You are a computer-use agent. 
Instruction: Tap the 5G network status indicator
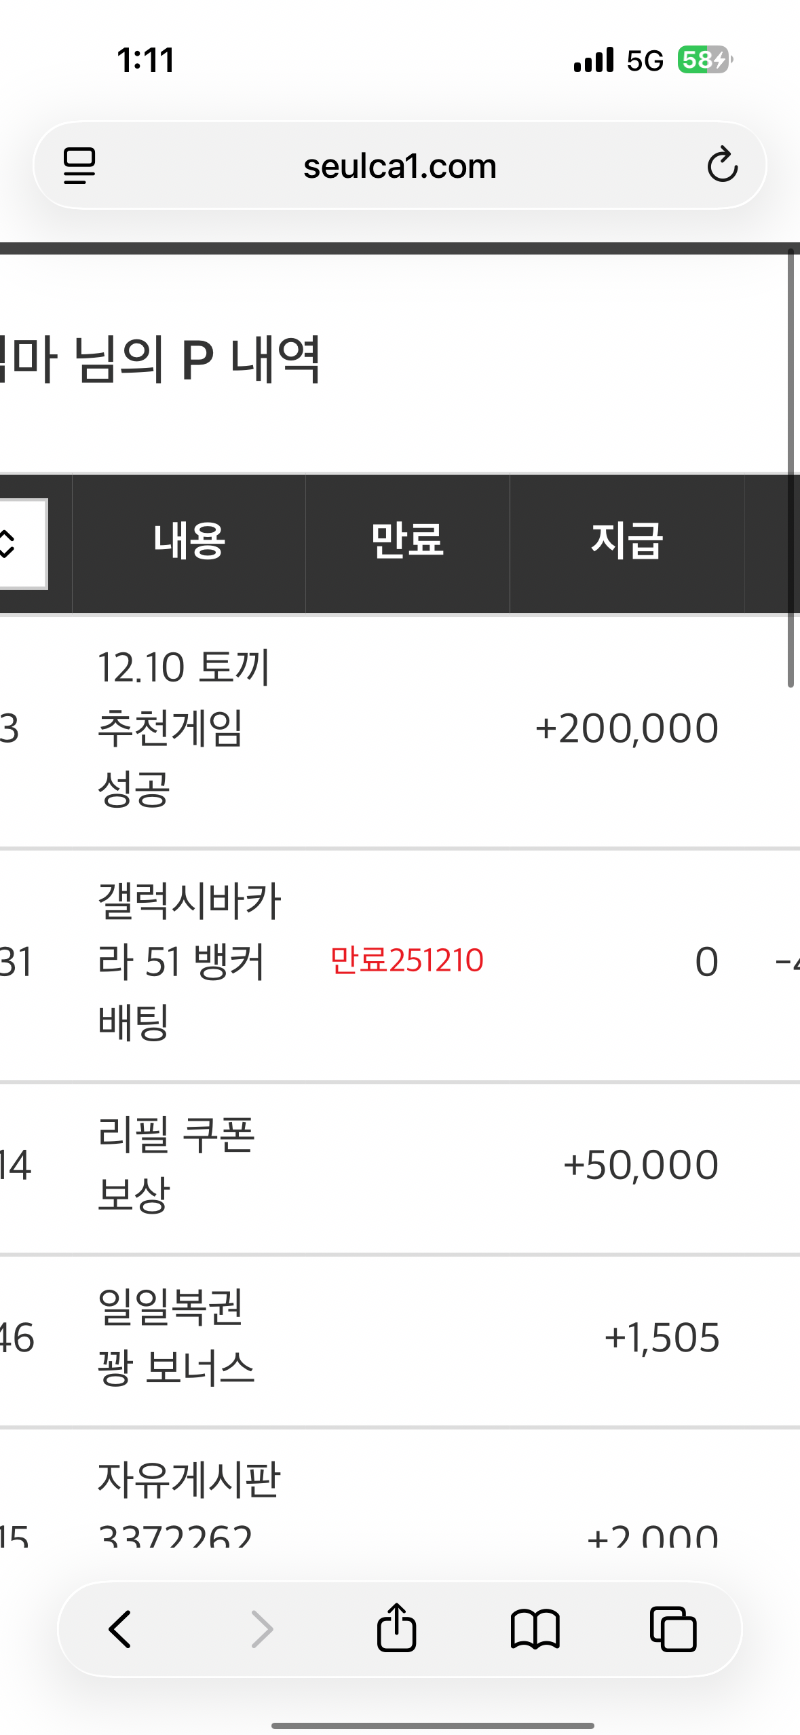click(645, 60)
